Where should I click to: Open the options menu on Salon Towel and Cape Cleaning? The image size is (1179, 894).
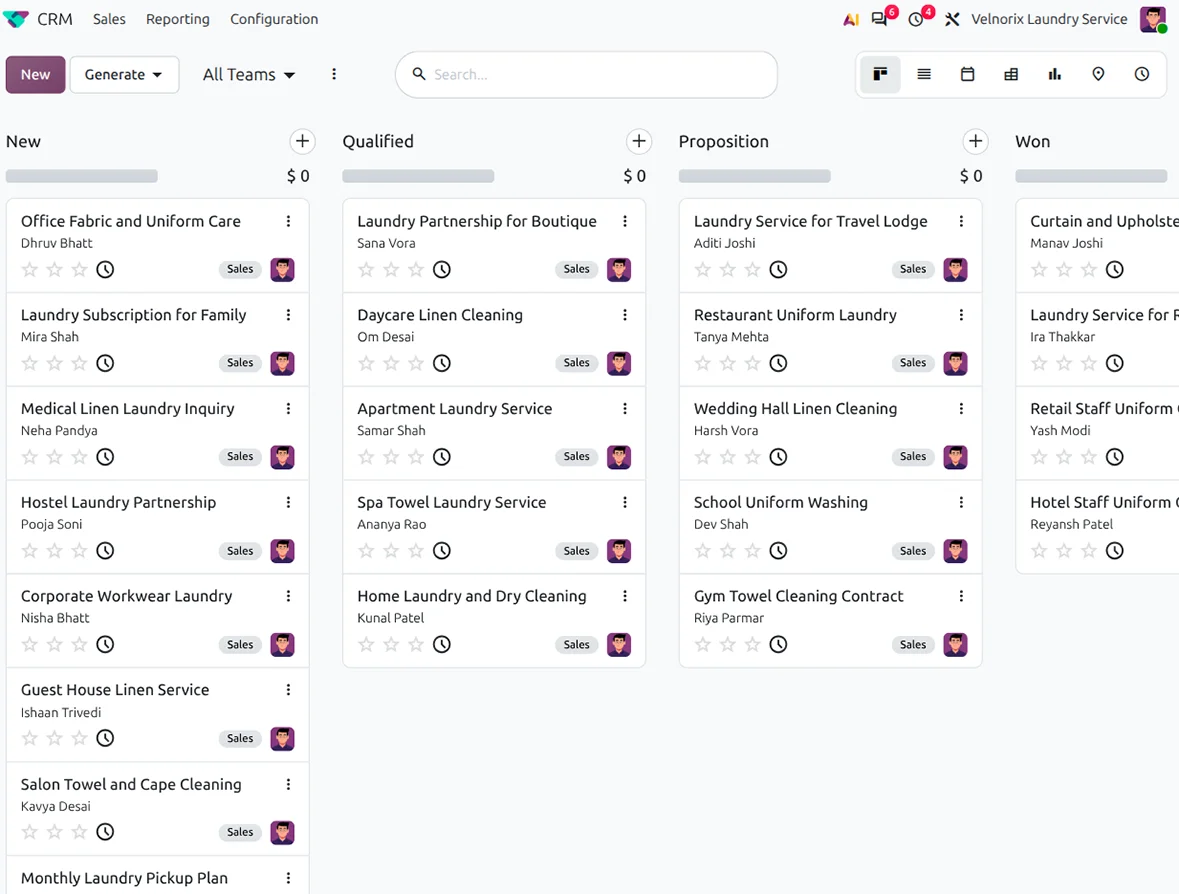coord(288,784)
